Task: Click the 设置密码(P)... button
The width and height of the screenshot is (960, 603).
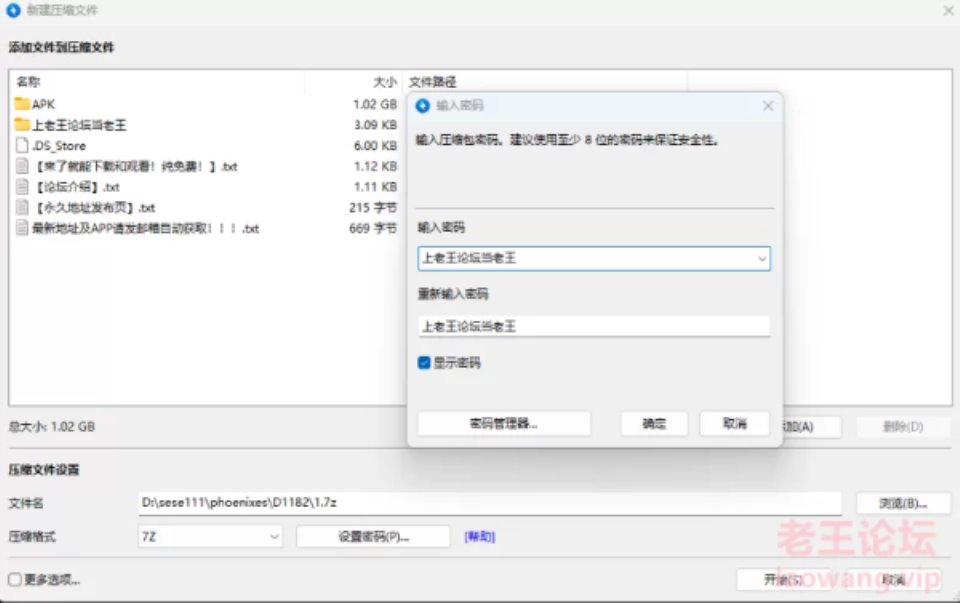Action: (373, 537)
